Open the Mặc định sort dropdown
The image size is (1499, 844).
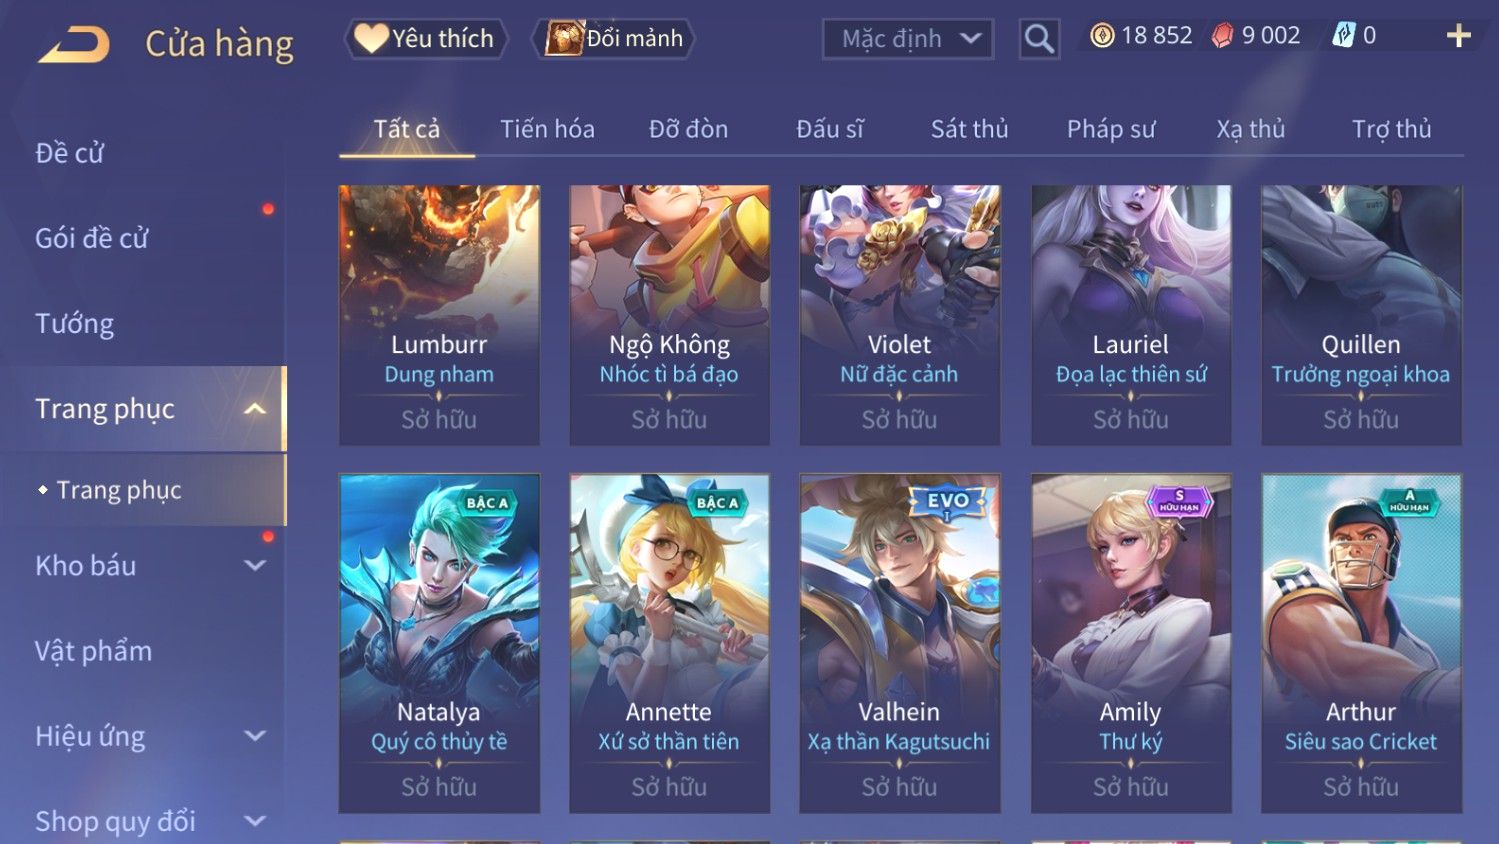908,39
